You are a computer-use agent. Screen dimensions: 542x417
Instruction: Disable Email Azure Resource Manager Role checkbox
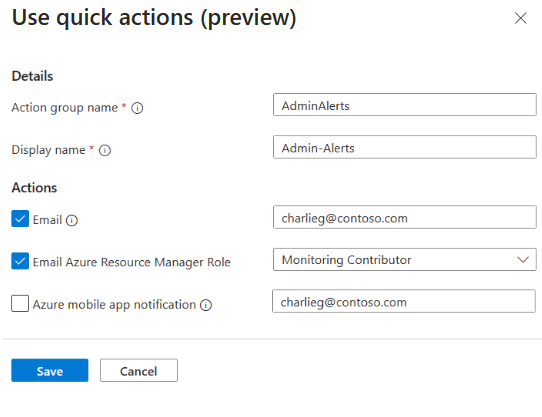(20, 261)
